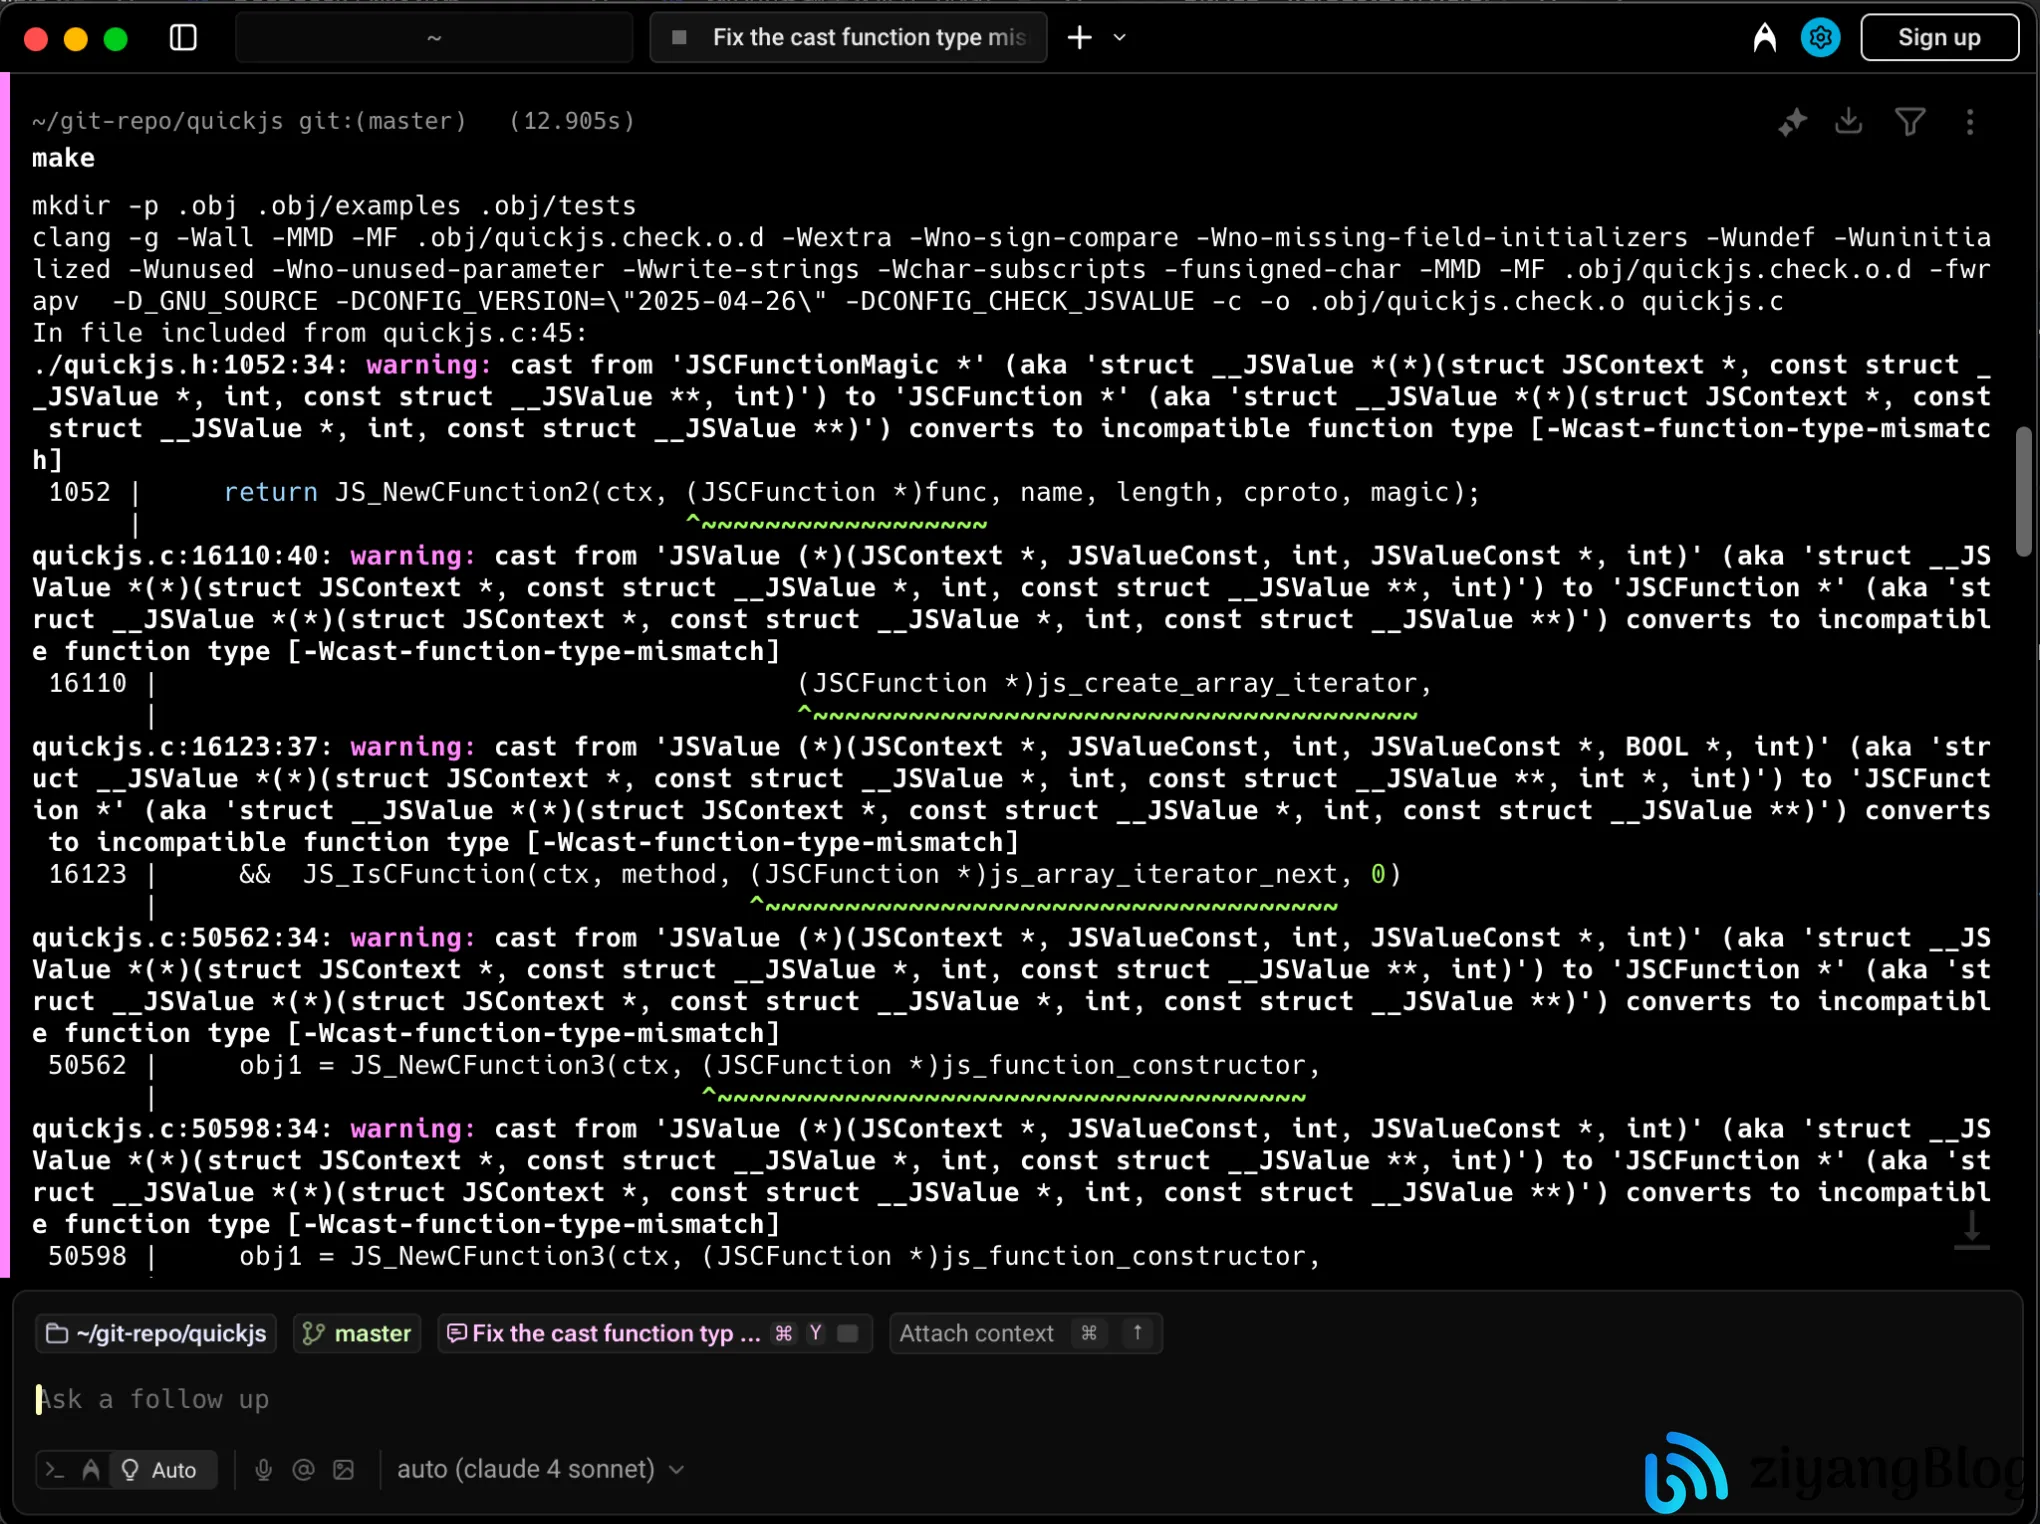Open the blue settings gear avatar
This screenshot has width=2040, height=1524.
click(1821, 38)
